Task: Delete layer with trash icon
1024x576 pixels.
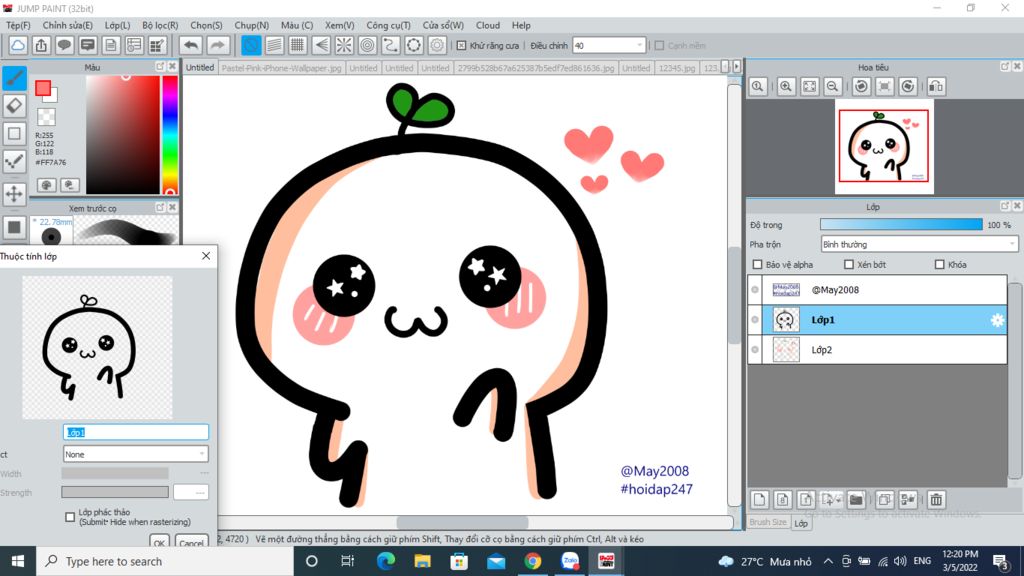Action: click(x=936, y=500)
